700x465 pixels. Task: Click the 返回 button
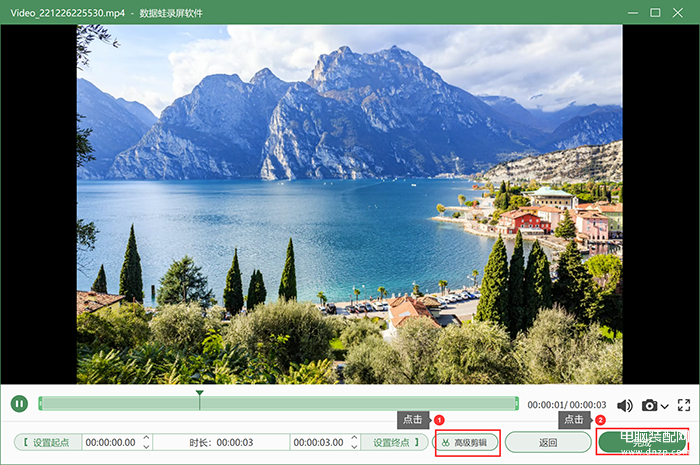point(548,442)
